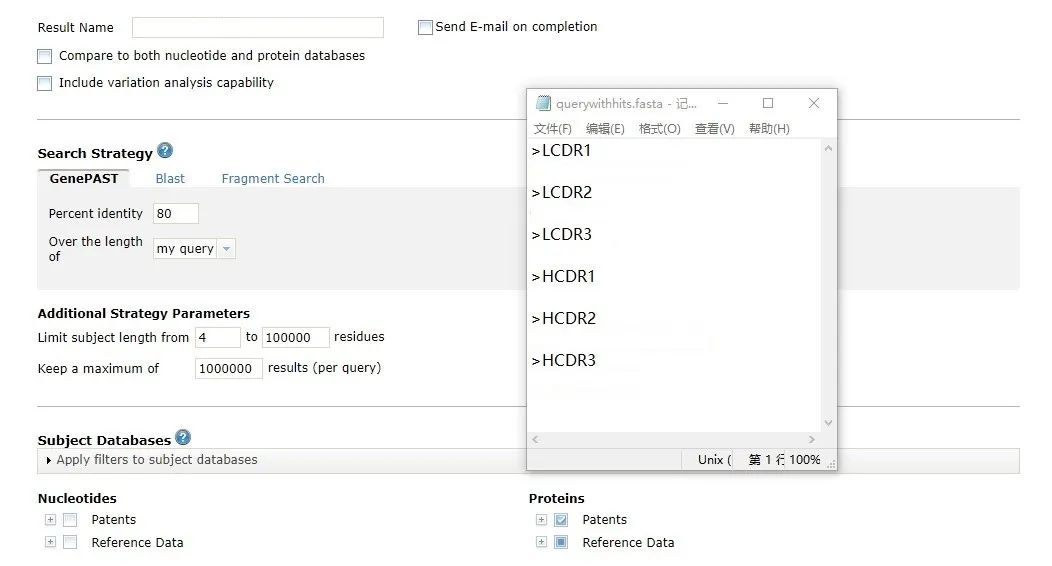Click the Notepad file icon in title bar

tap(543, 103)
